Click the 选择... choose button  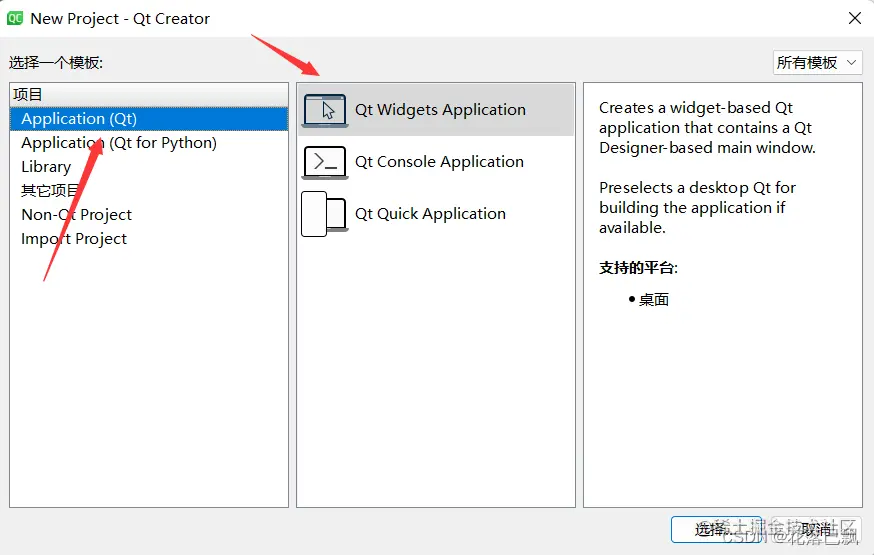click(x=716, y=529)
